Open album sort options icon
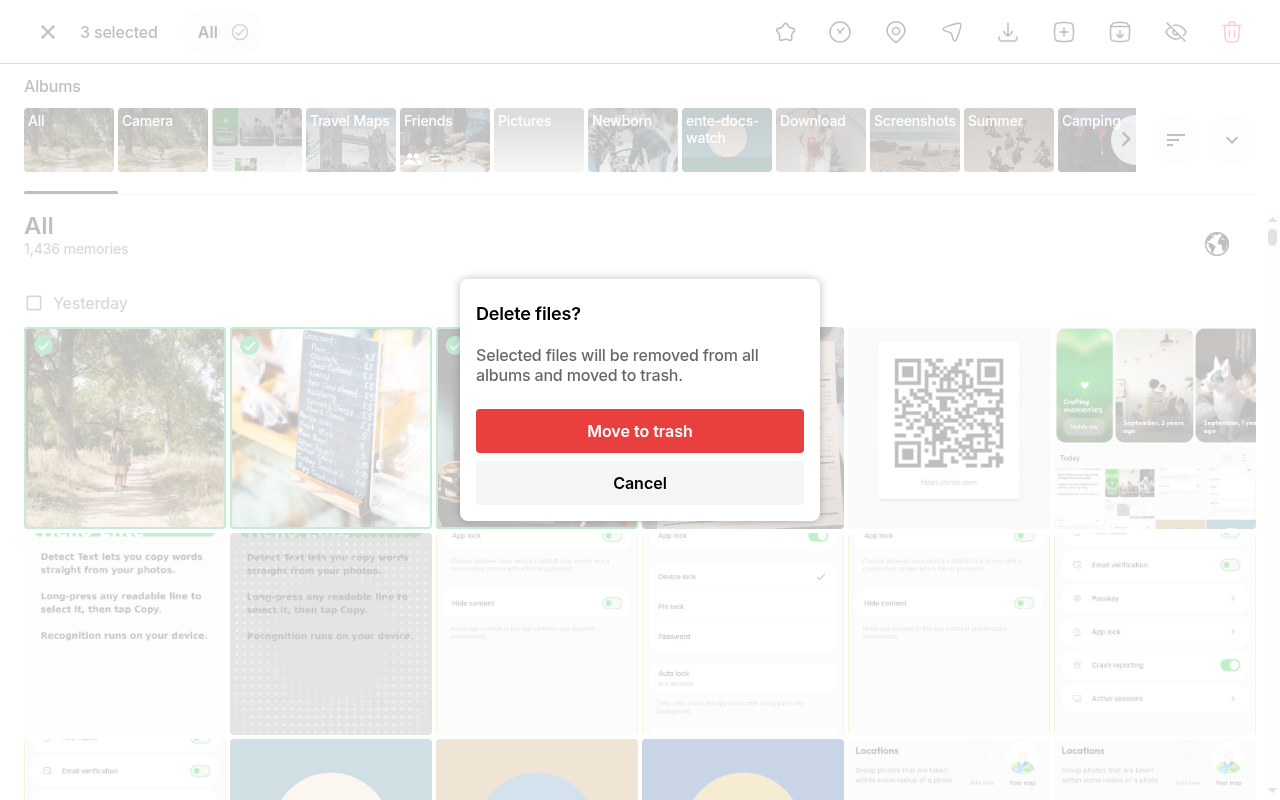 click(x=1176, y=140)
